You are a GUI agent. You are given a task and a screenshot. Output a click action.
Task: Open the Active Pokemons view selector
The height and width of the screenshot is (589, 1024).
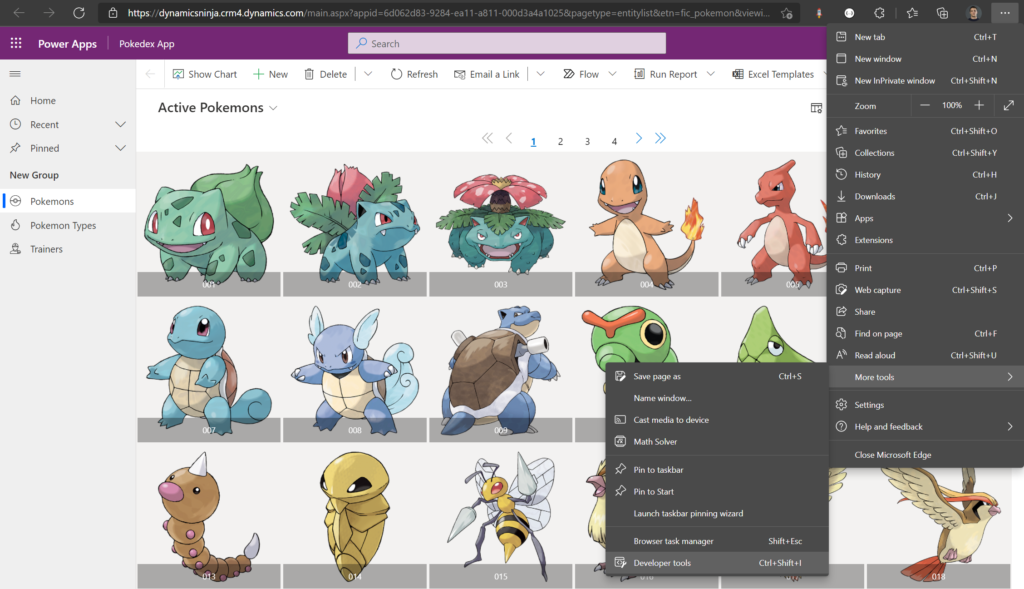217,108
